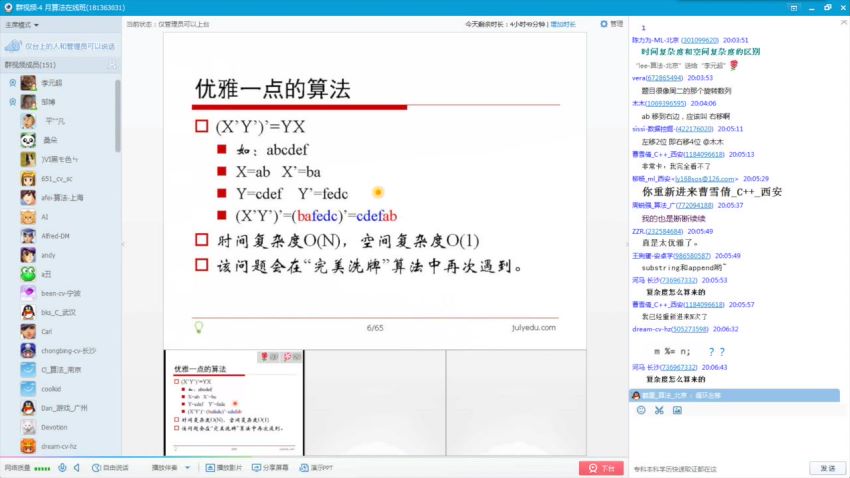Click 增加时长 link

click(x=564, y=22)
